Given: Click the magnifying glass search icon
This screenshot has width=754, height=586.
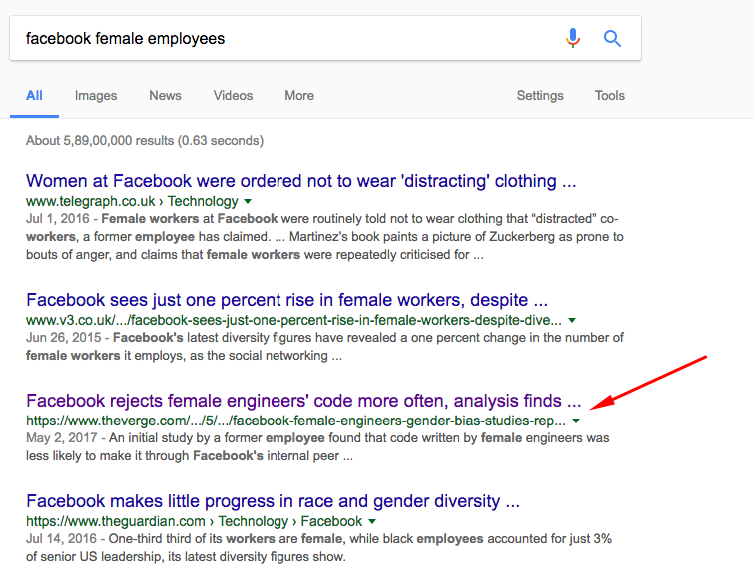Looking at the screenshot, I should (612, 39).
